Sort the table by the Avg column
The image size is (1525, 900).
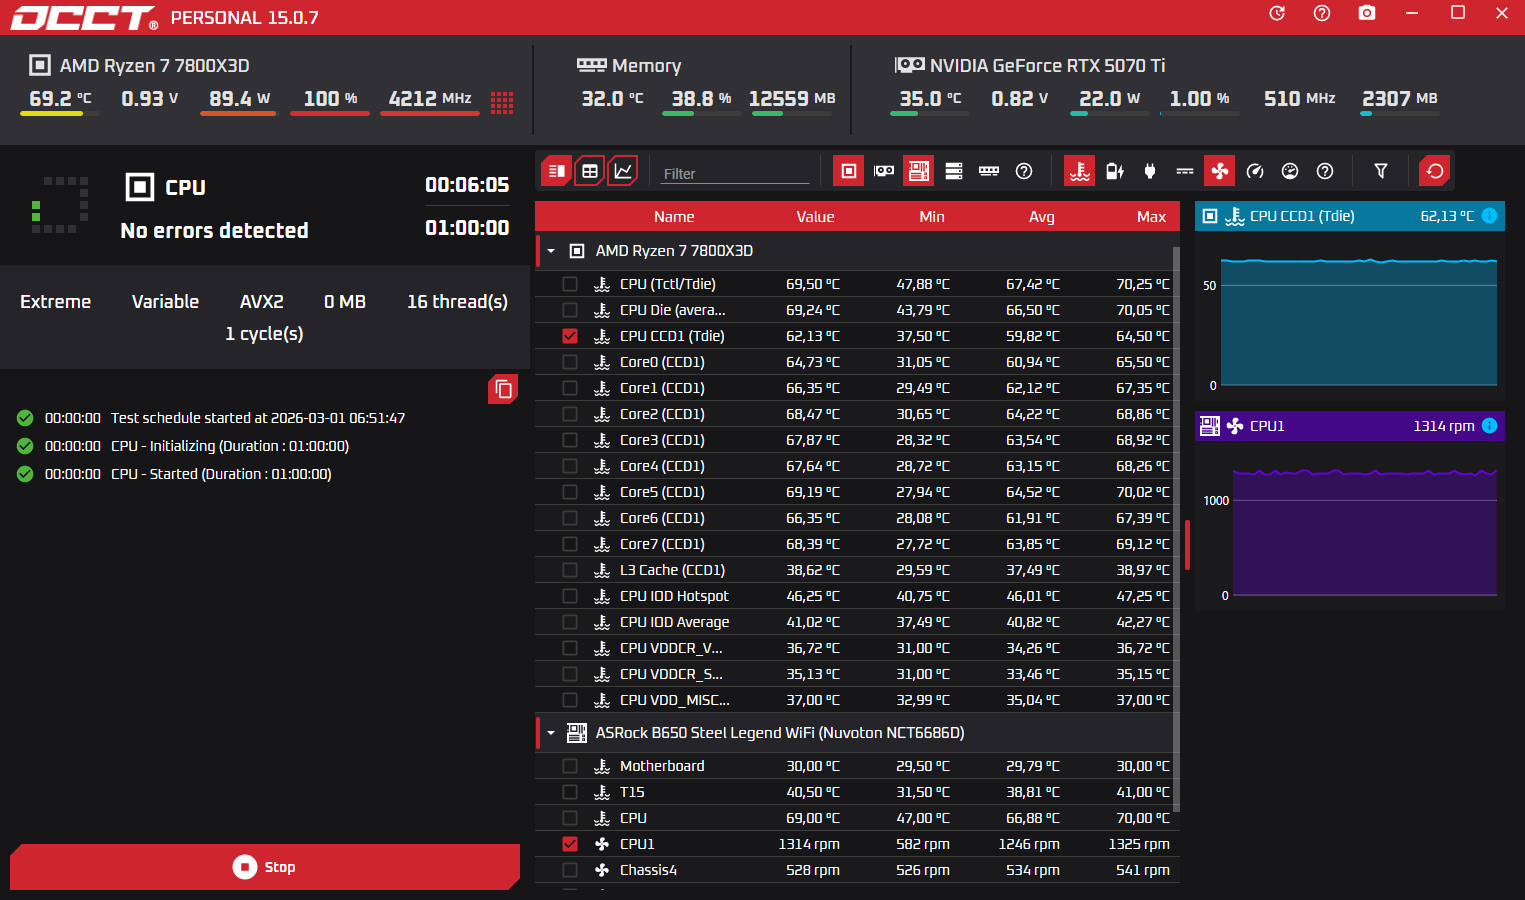click(x=1042, y=217)
